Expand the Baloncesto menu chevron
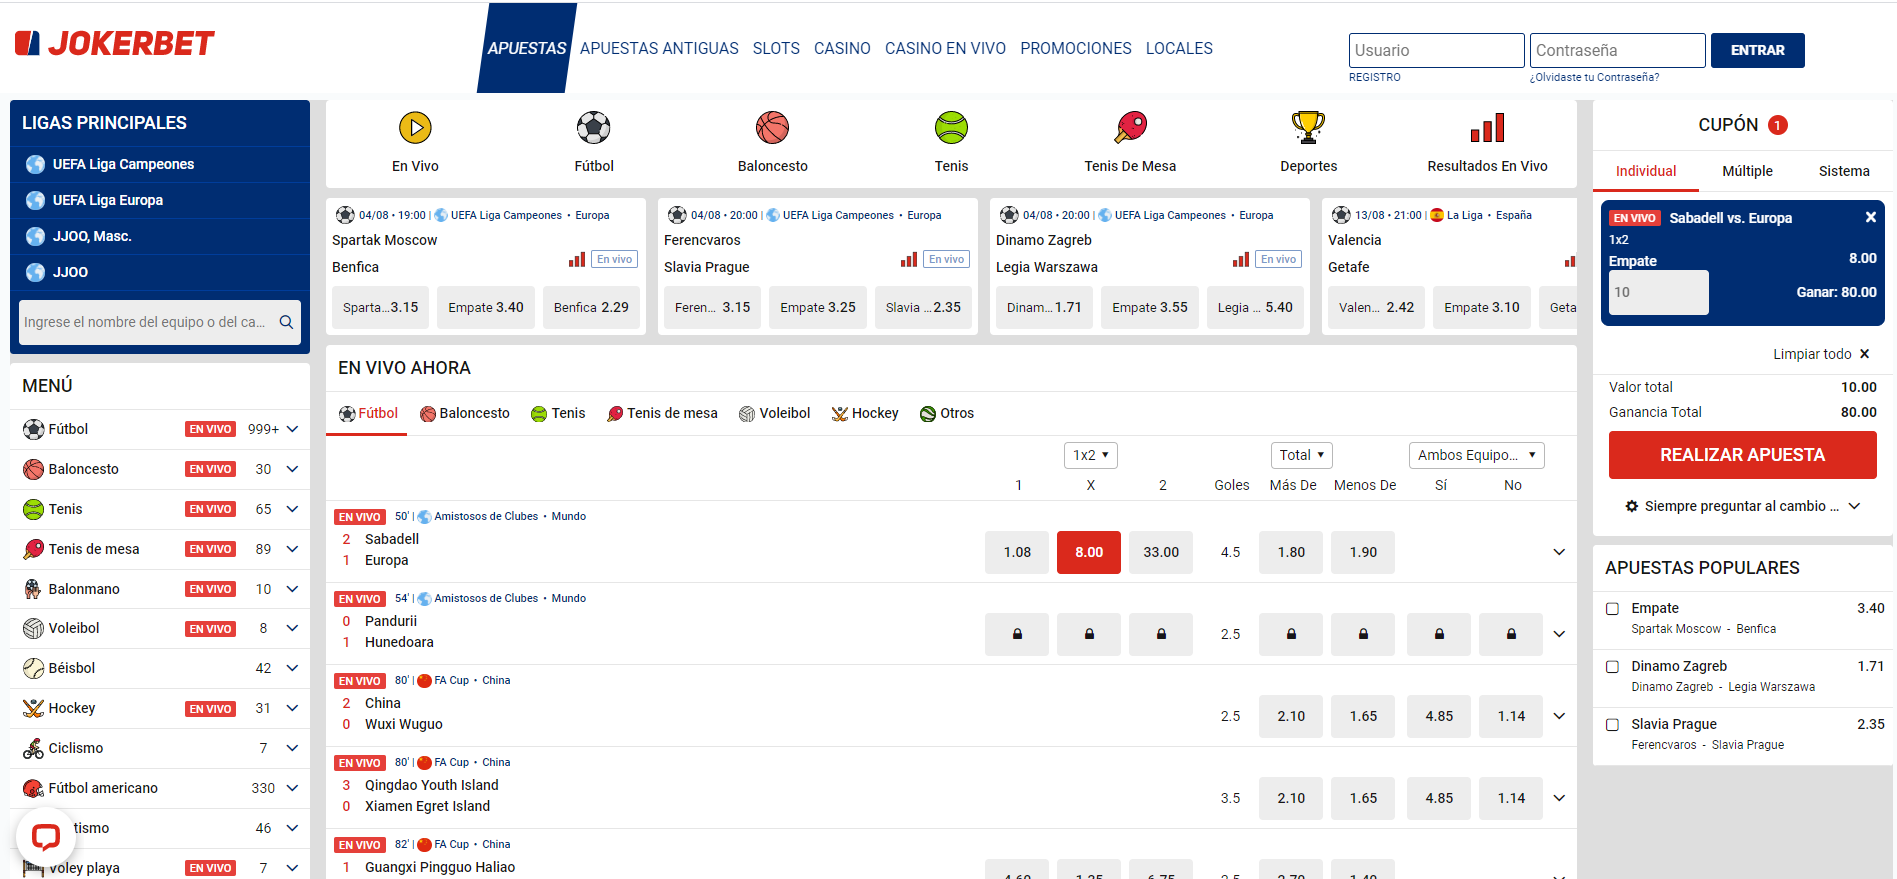The height and width of the screenshot is (879, 1897). click(293, 469)
